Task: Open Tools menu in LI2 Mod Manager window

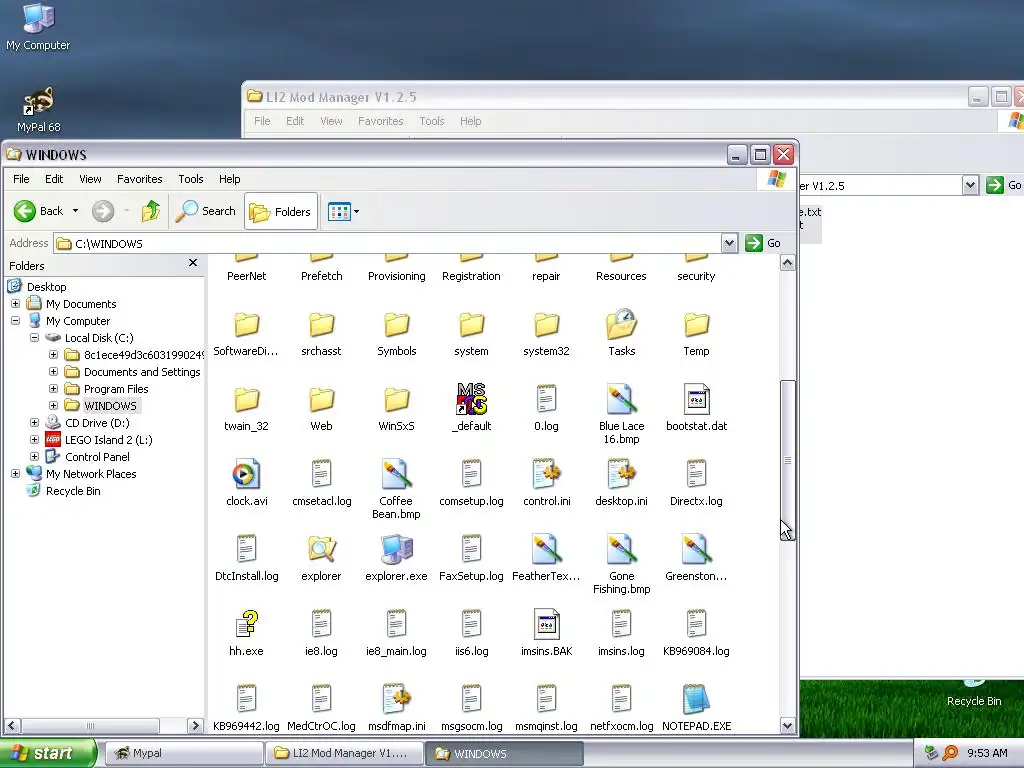Action: pyautogui.click(x=432, y=121)
